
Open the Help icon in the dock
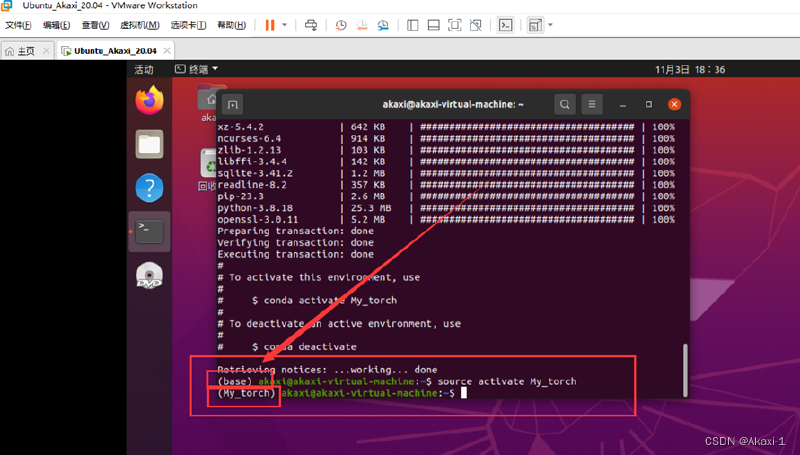[x=149, y=188]
